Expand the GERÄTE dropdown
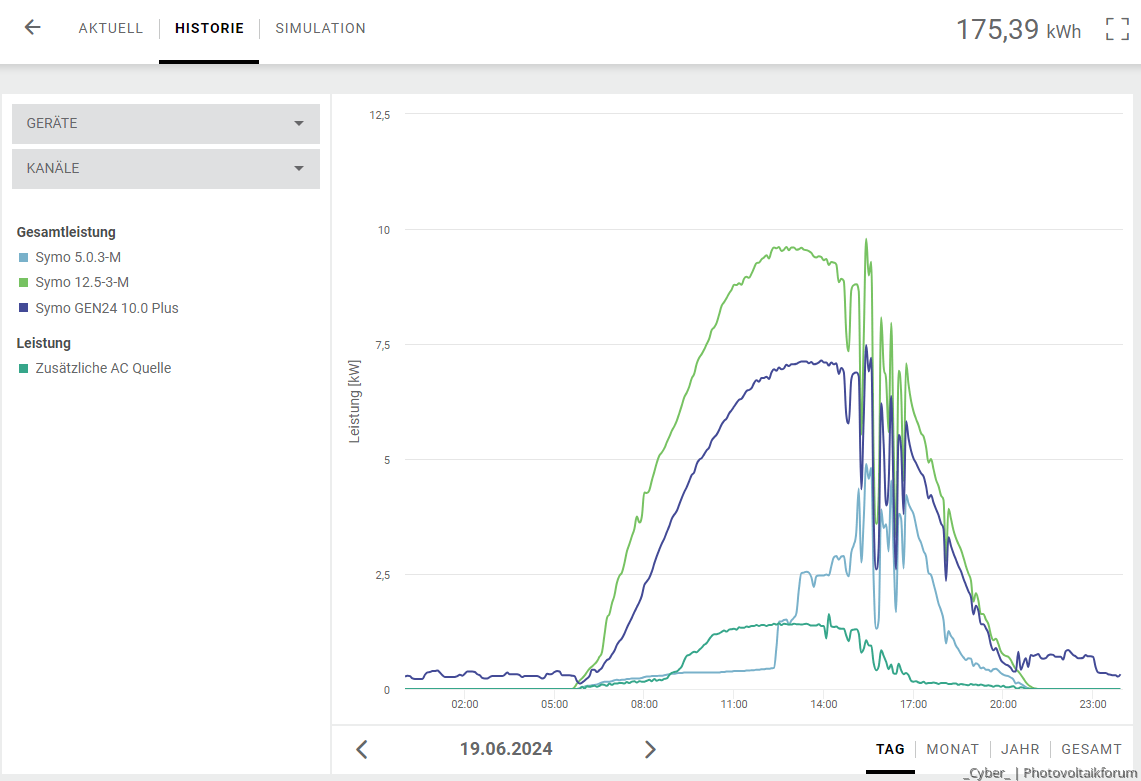This screenshot has width=1141, height=781. tap(165, 124)
